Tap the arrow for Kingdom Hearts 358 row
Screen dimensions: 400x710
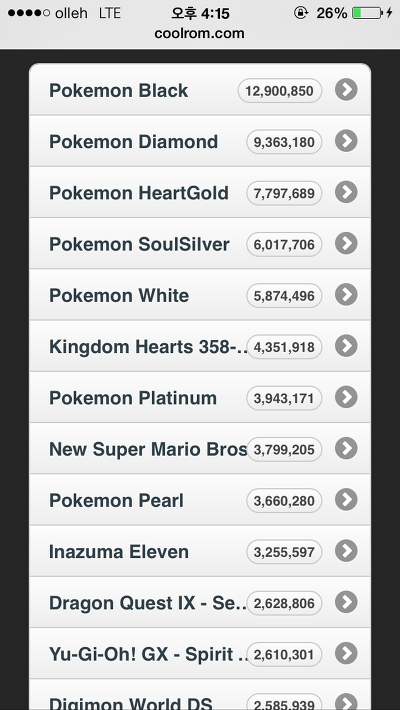point(347,346)
